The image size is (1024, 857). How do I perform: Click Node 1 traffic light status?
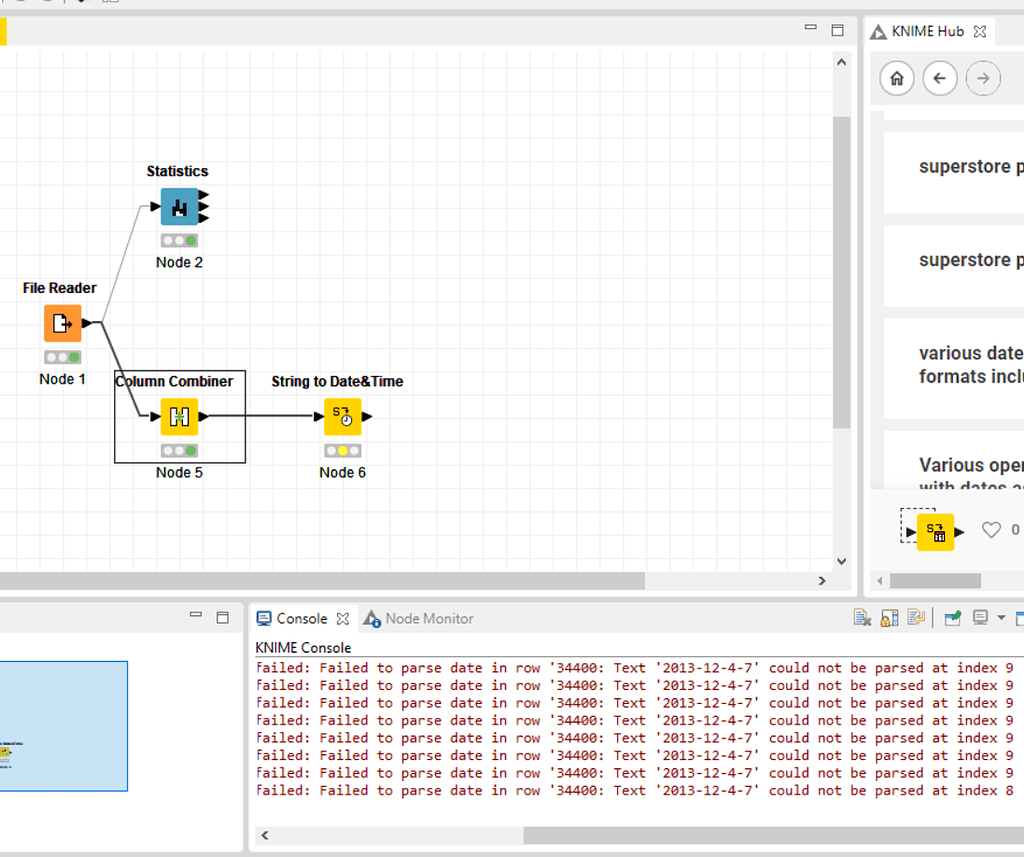coord(63,357)
